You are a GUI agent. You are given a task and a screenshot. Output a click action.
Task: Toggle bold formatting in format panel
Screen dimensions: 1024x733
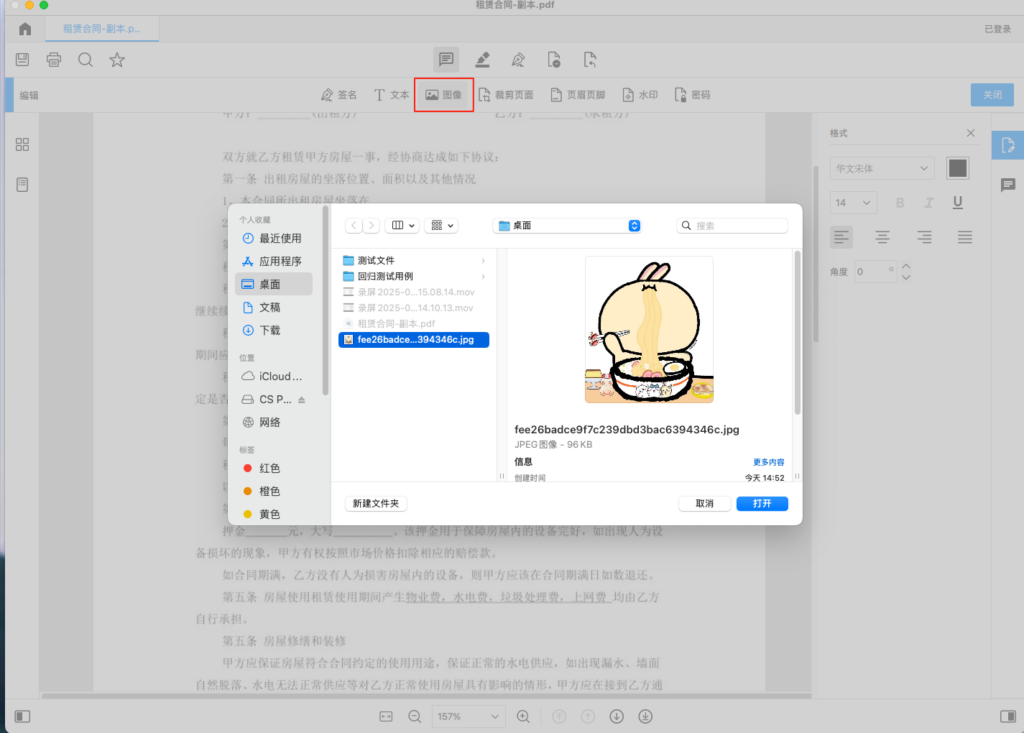(x=900, y=203)
